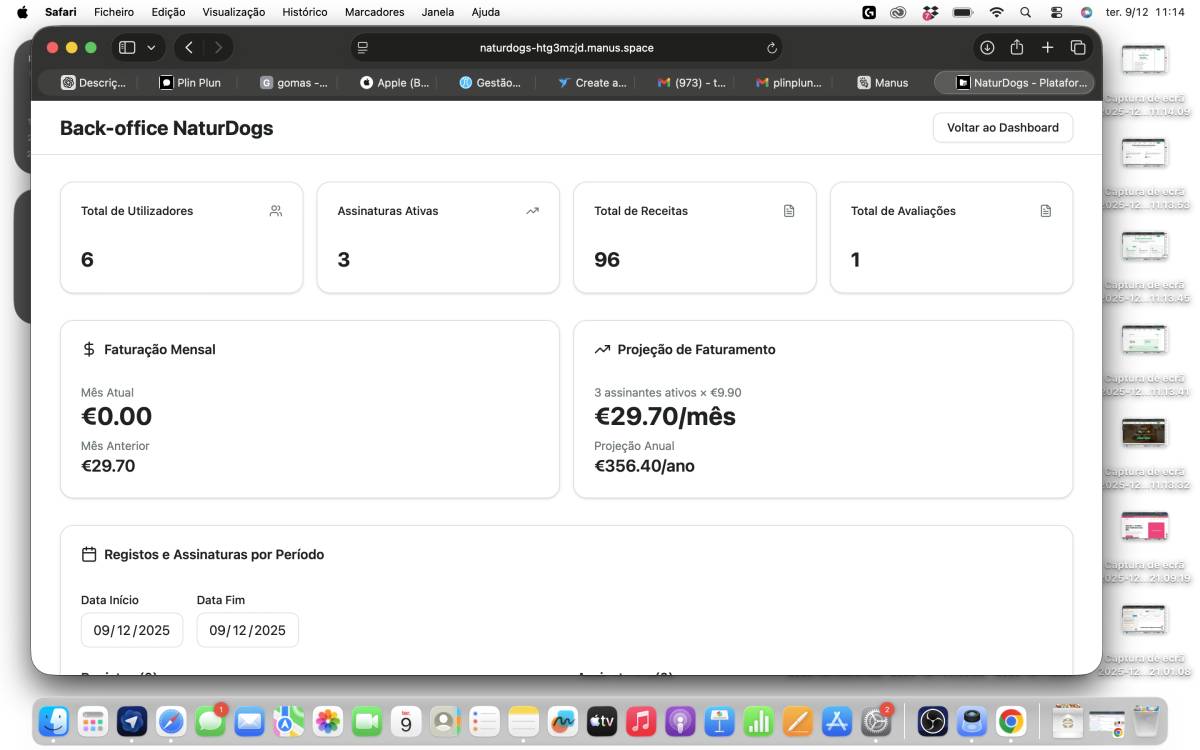The width and height of the screenshot is (1200, 750).
Task: Click the calendar icon beside Registos e Assinaturas
Action: click(x=89, y=554)
